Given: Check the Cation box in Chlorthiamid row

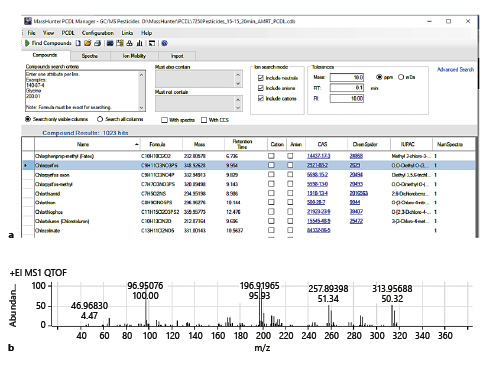Looking at the screenshot, I should [271, 193].
